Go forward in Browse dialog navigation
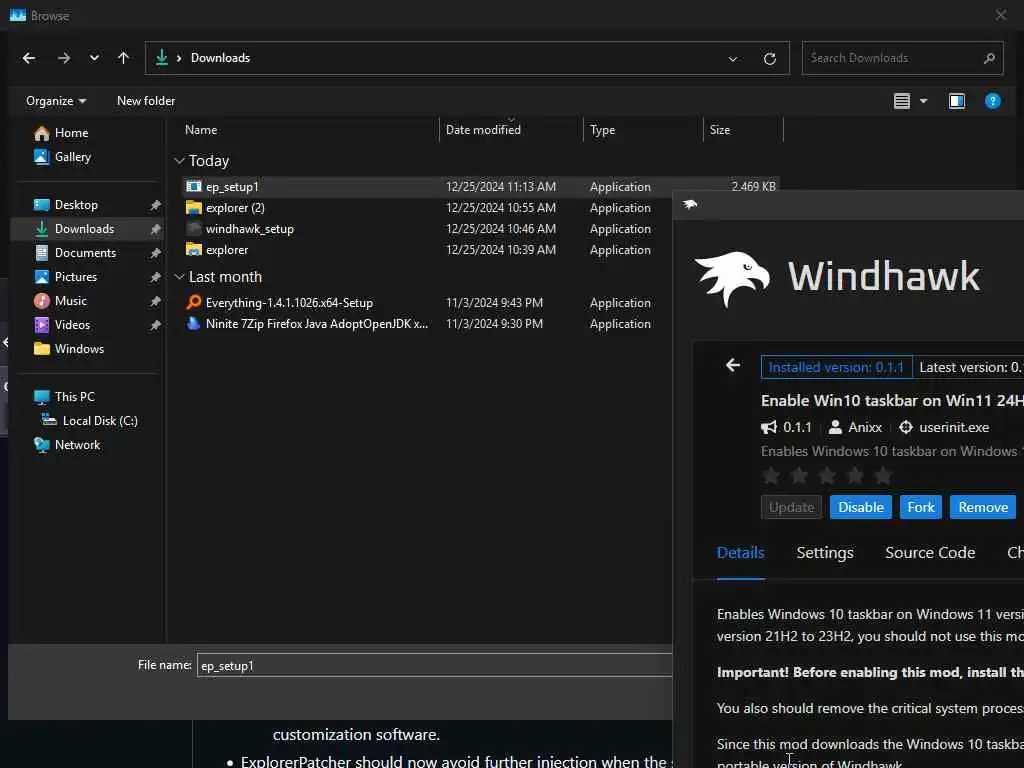Viewport: 1024px width, 768px height. tap(63, 58)
